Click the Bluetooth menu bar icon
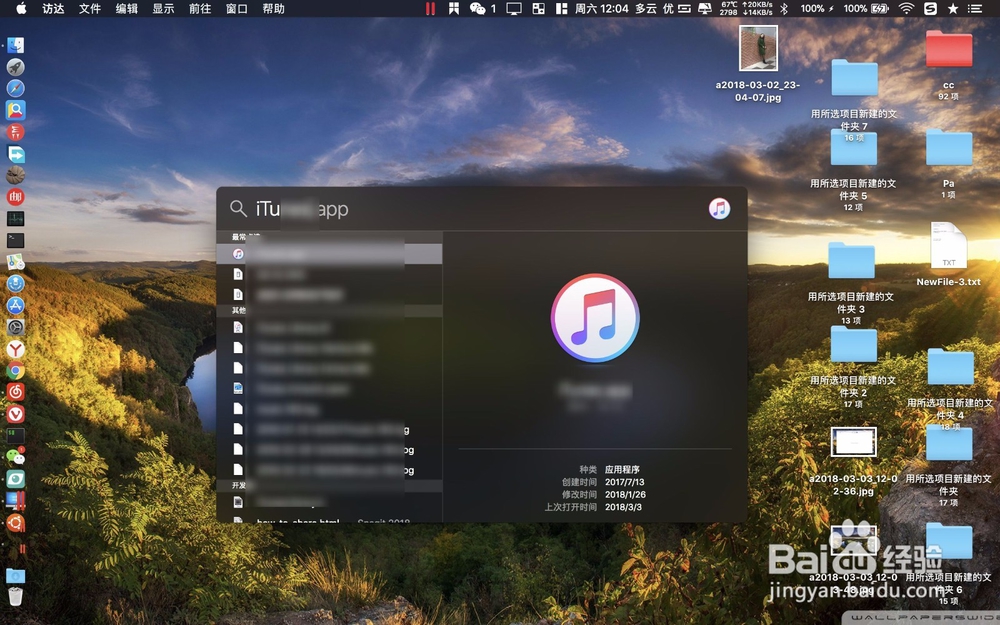 point(784,8)
